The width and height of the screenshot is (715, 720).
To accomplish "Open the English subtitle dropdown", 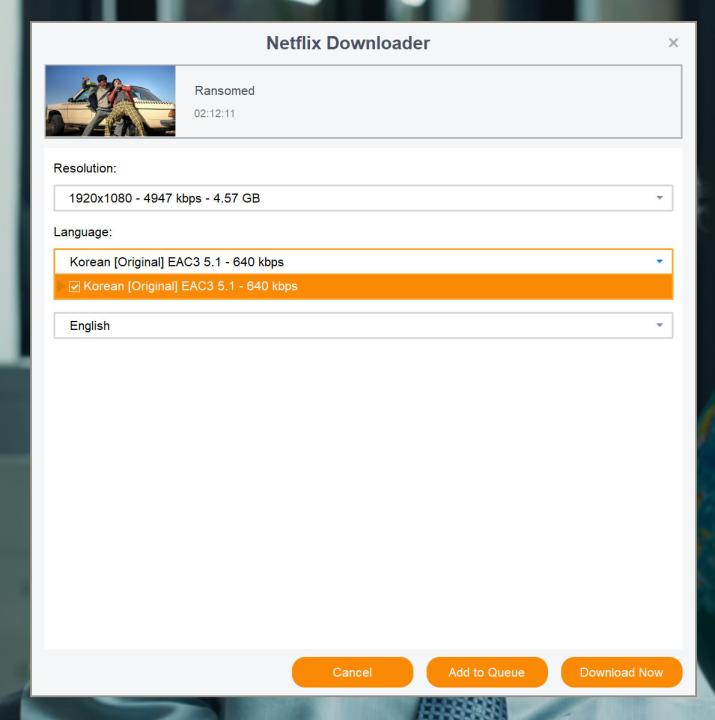I will pos(363,326).
